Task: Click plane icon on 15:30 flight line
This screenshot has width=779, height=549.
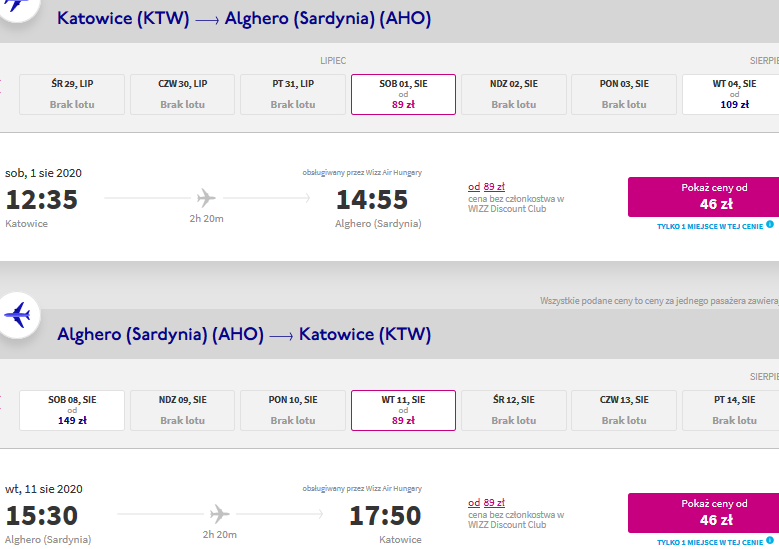Action: 220,514
